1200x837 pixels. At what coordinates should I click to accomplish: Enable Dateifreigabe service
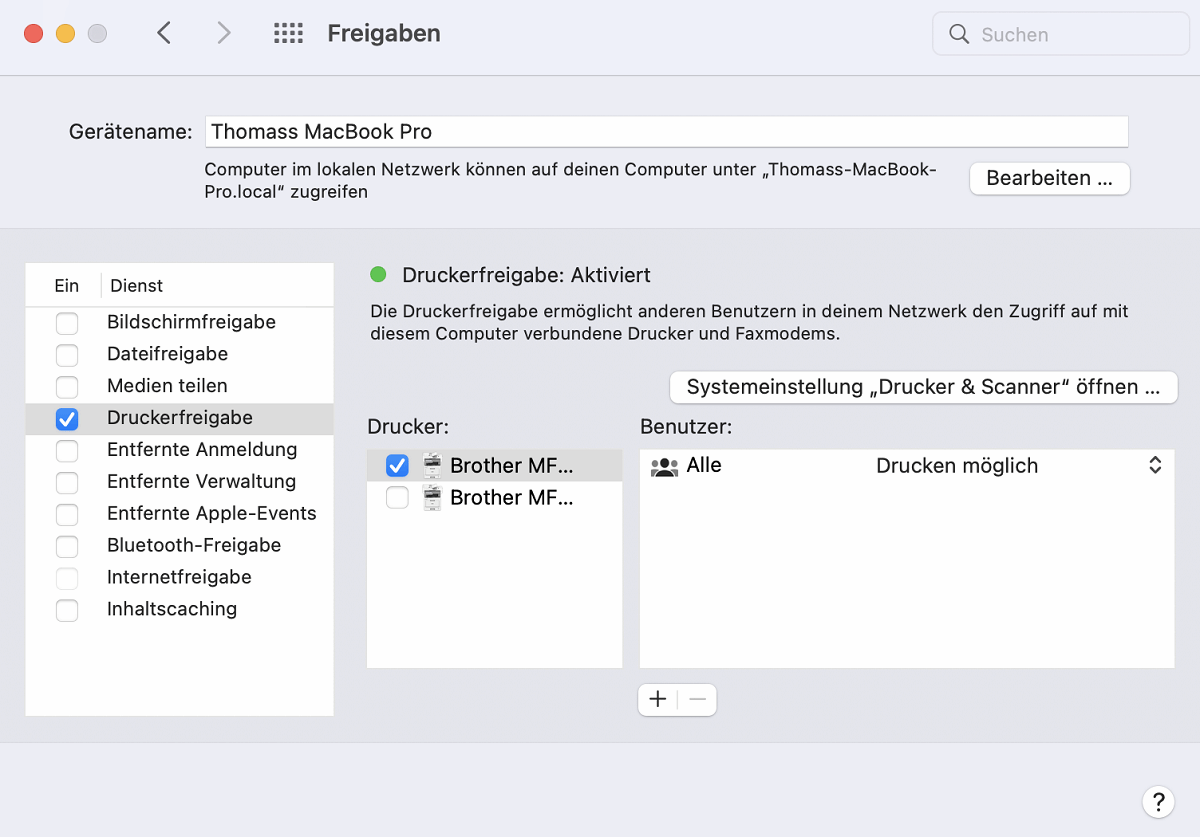(x=66, y=355)
